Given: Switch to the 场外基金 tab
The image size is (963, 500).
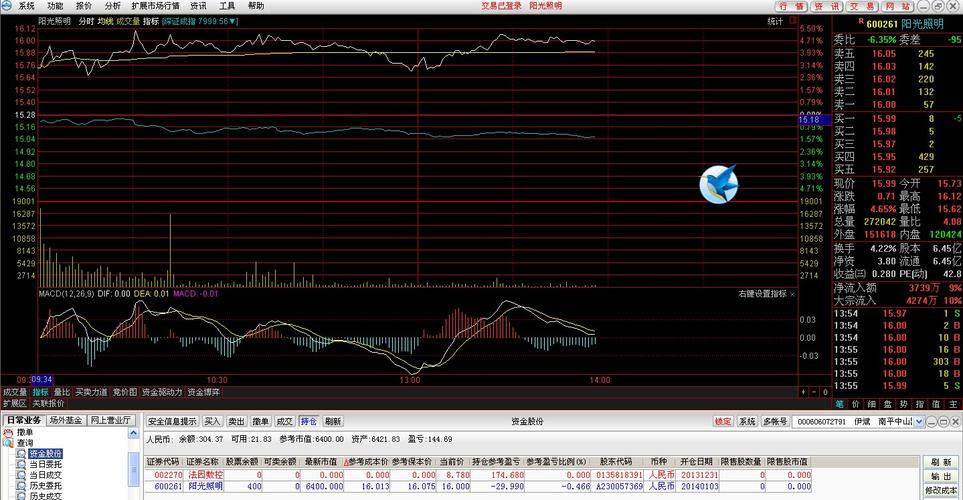Looking at the screenshot, I should tap(66, 420).
